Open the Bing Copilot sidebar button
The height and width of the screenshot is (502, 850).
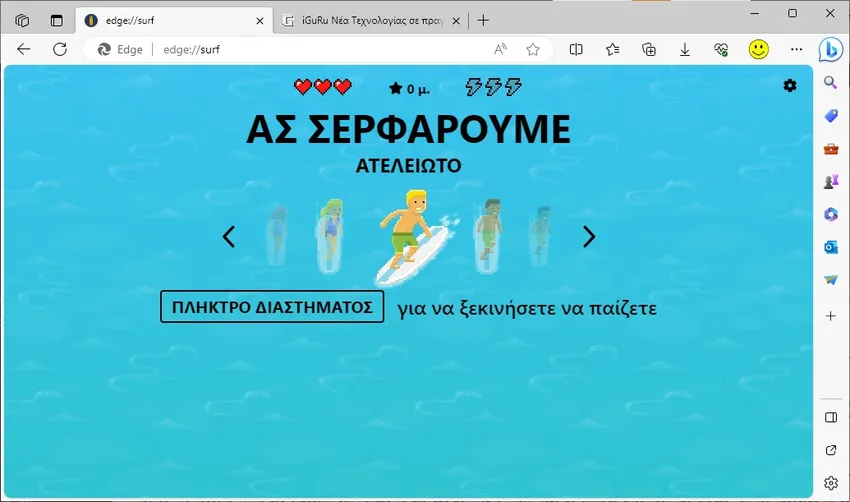830,50
